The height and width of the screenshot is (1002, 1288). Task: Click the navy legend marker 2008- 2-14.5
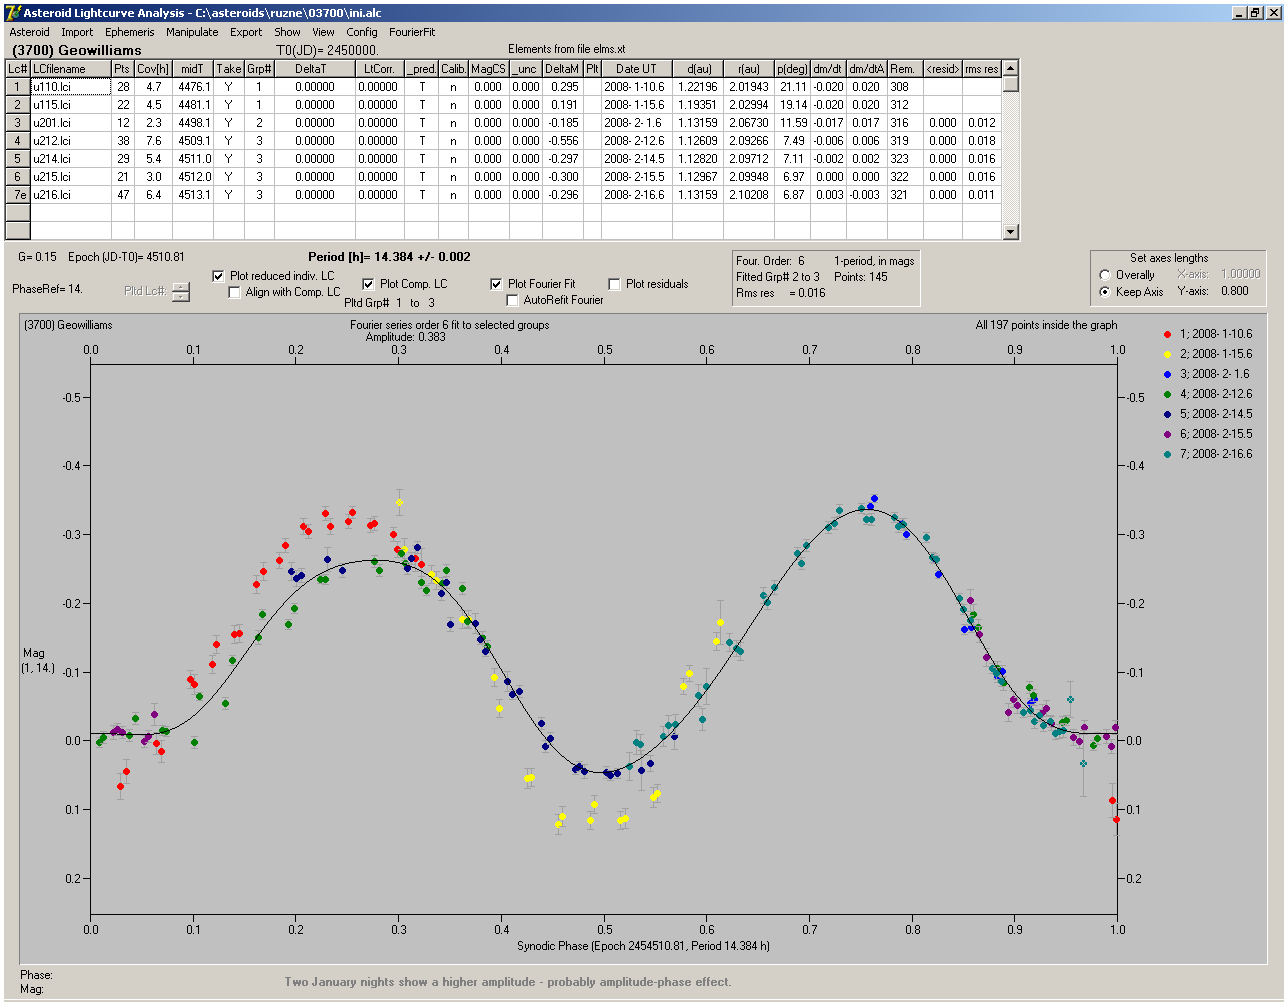(x=1168, y=414)
